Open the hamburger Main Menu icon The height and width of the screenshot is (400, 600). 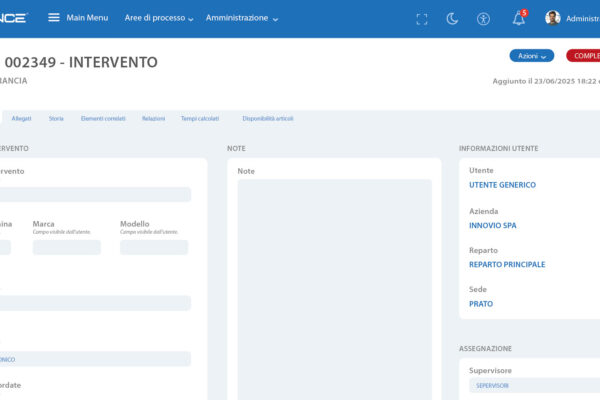[x=54, y=18]
